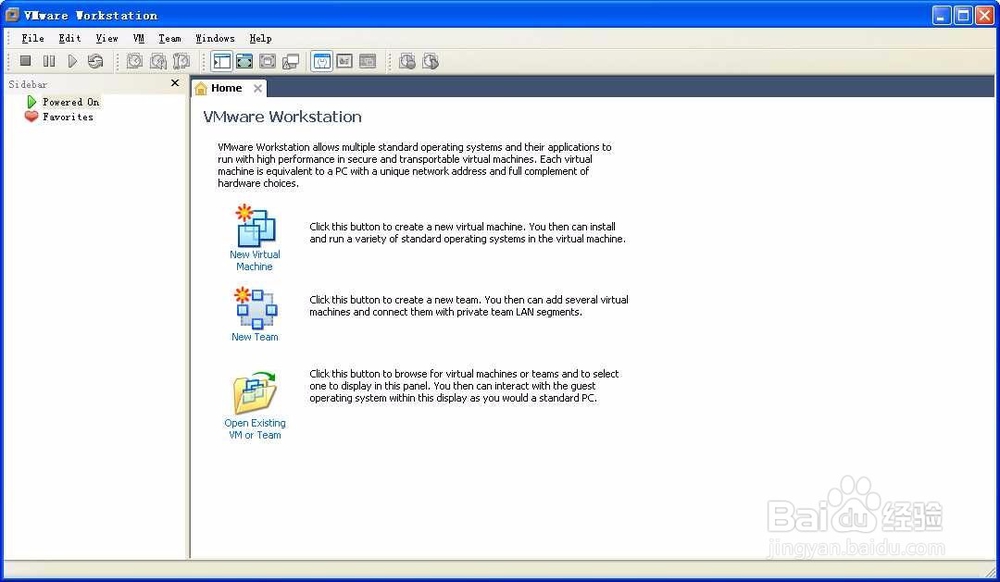Close the VMware Workstation window
The width and height of the screenshot is (1000, 582).
(x=985, y=15)
